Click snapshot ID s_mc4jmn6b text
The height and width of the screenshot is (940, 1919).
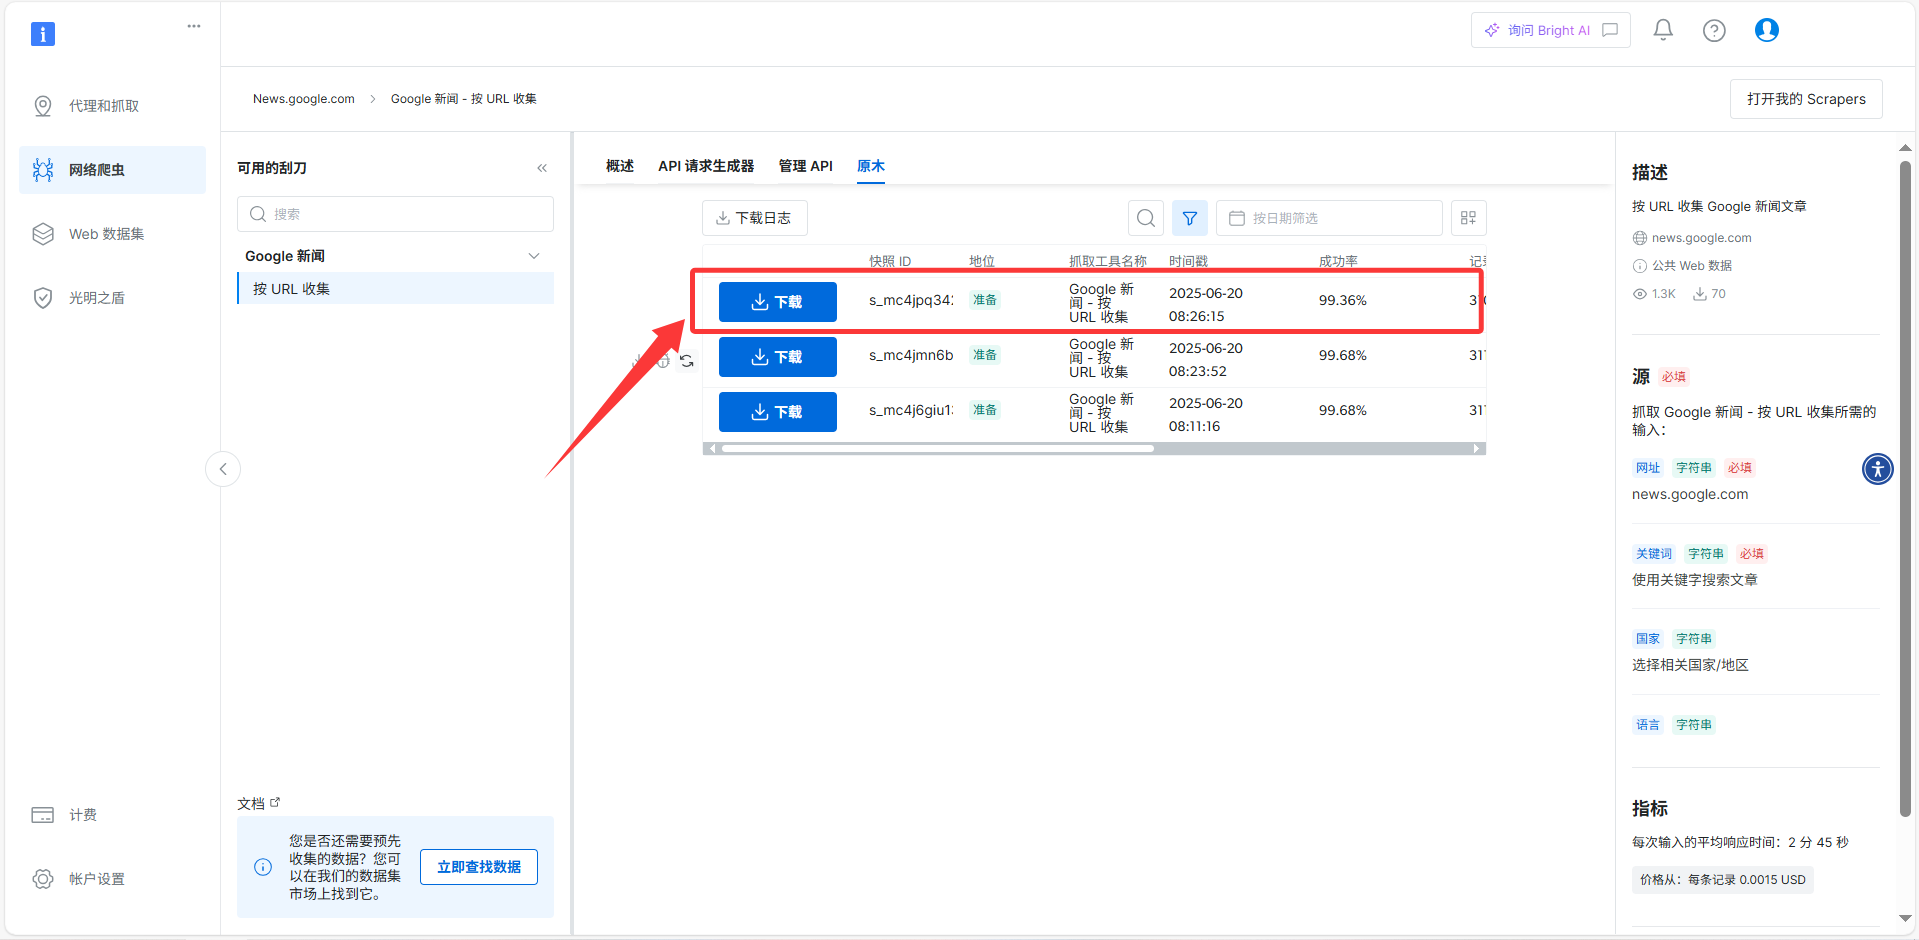911,355
